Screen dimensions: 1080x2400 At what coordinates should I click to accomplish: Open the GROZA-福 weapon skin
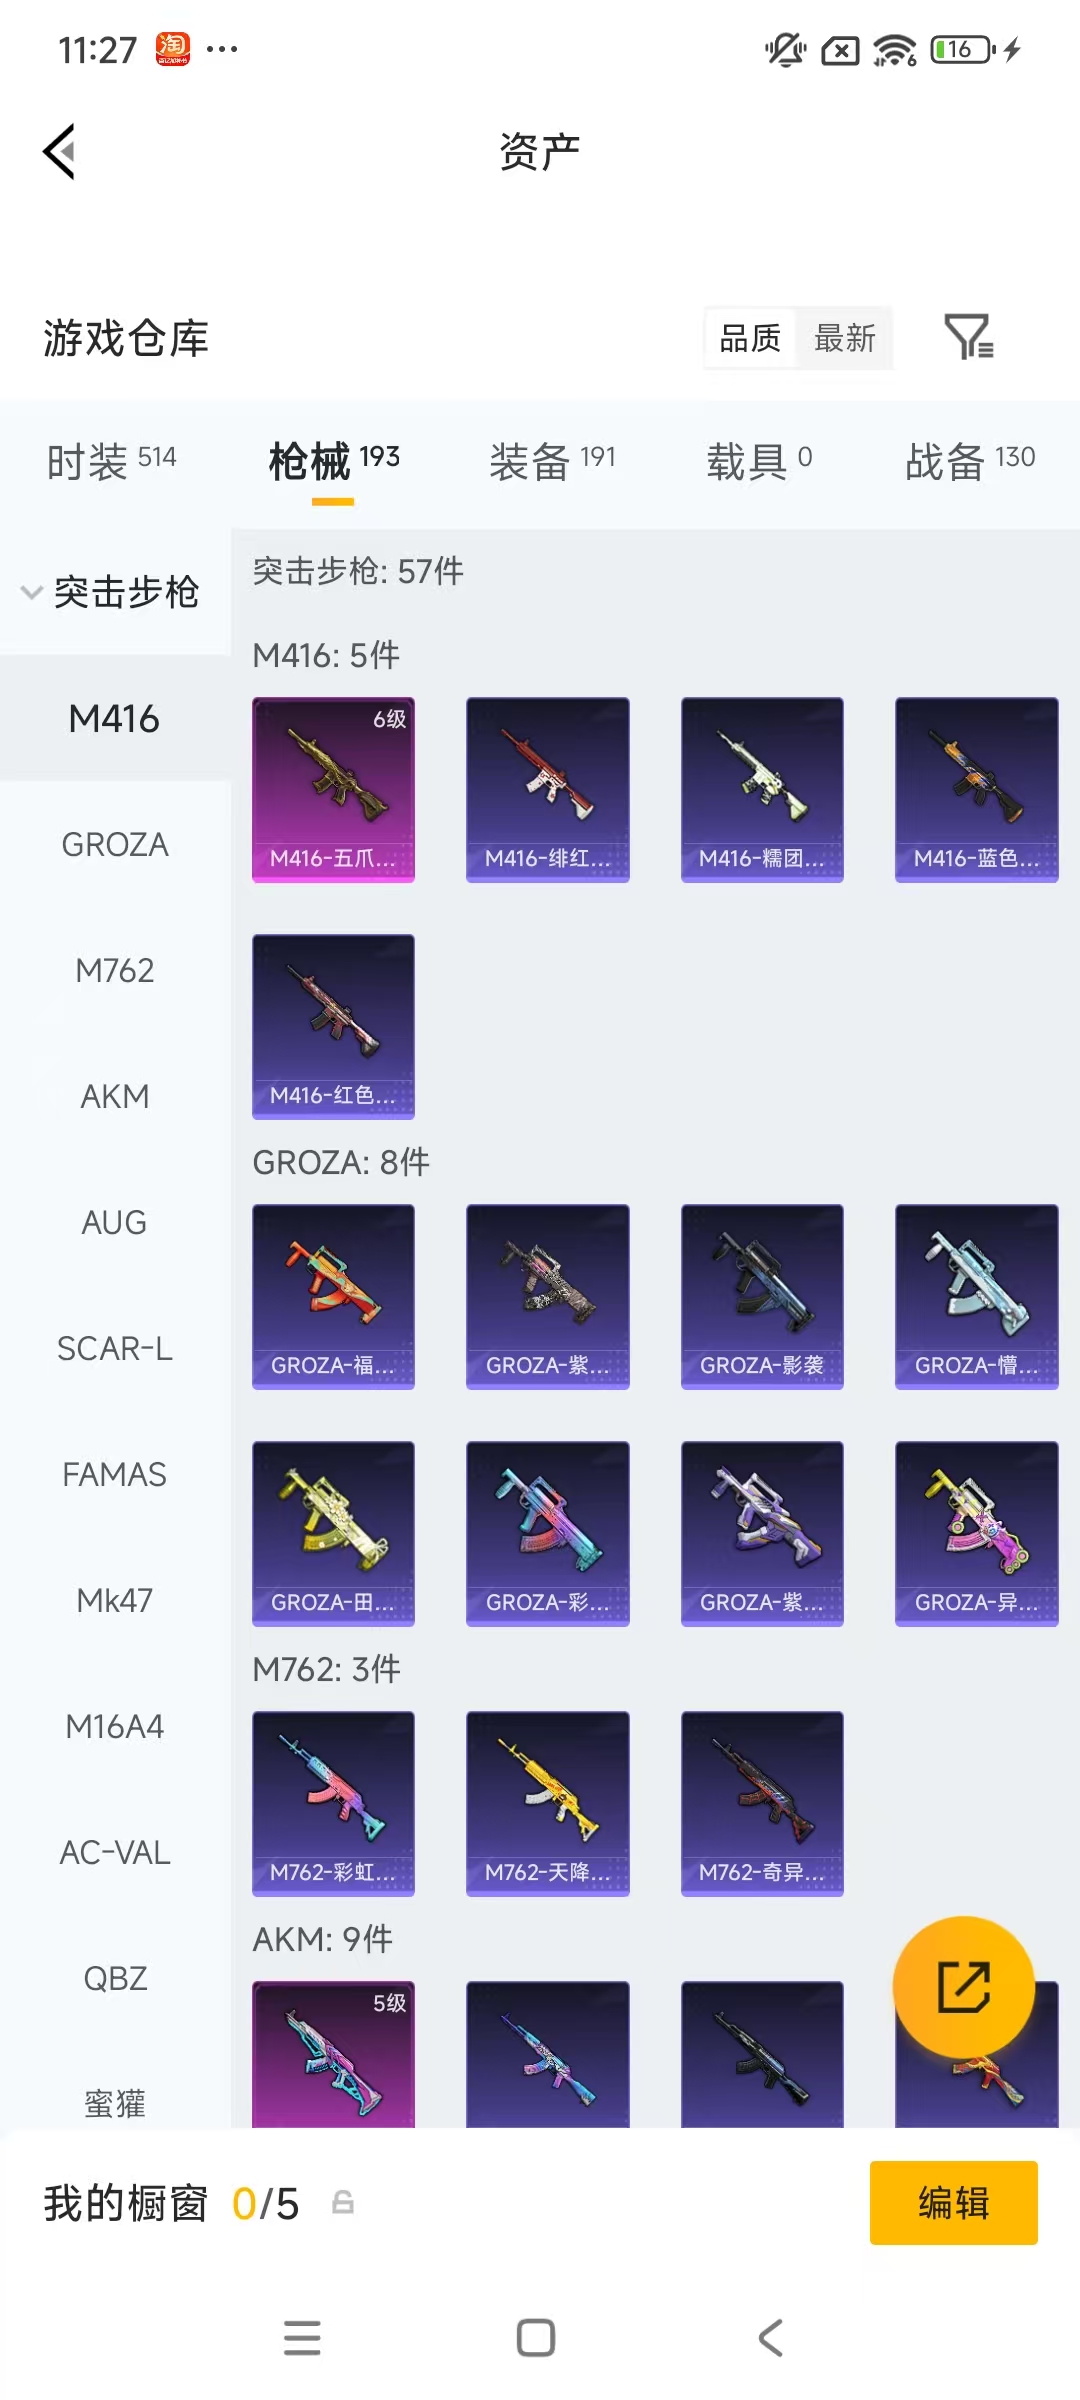[333, 1297]
